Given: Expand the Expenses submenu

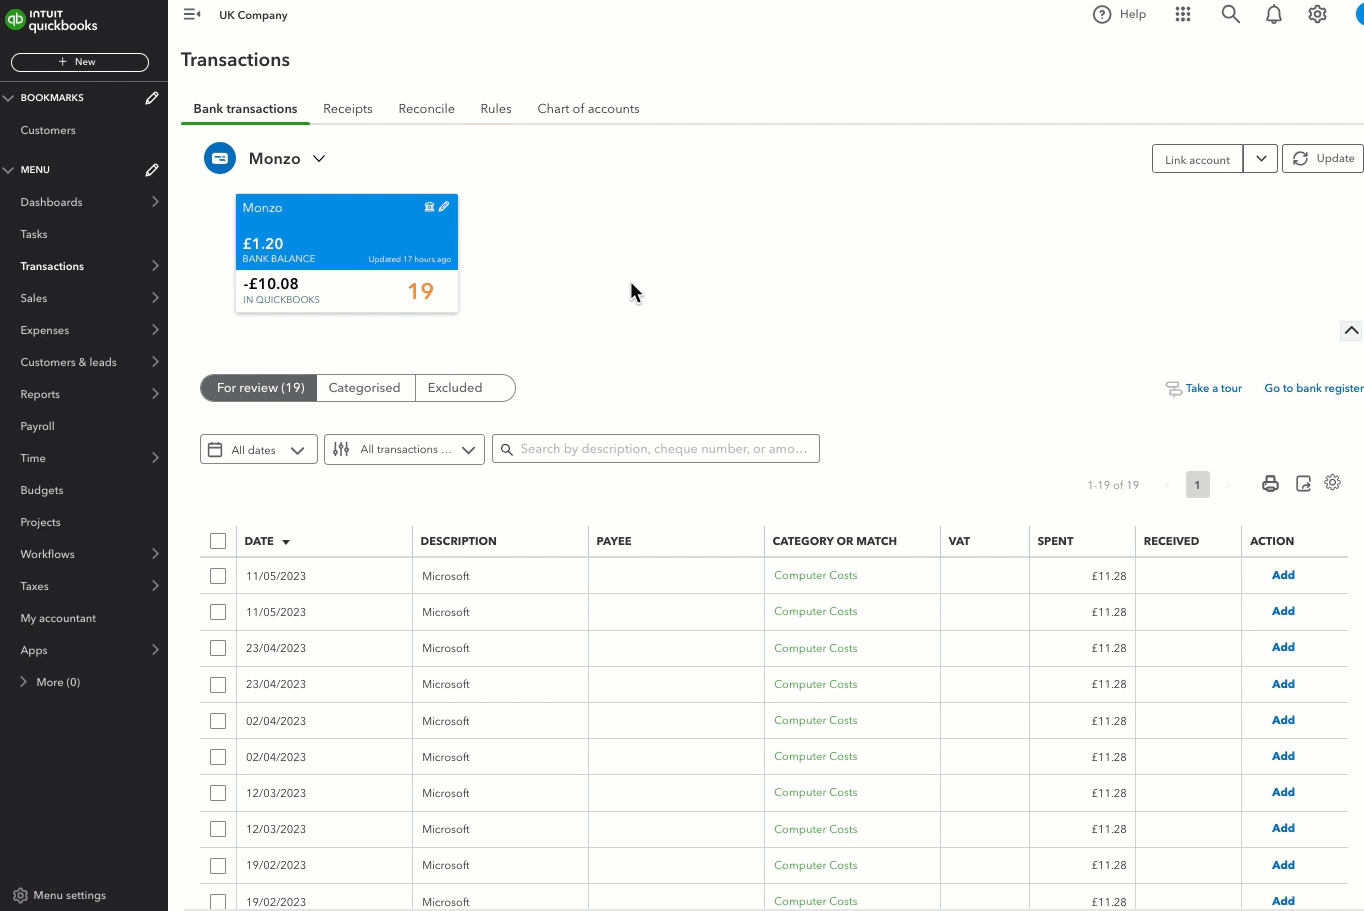Looking at the screenshot, I should tap(155, 330).
